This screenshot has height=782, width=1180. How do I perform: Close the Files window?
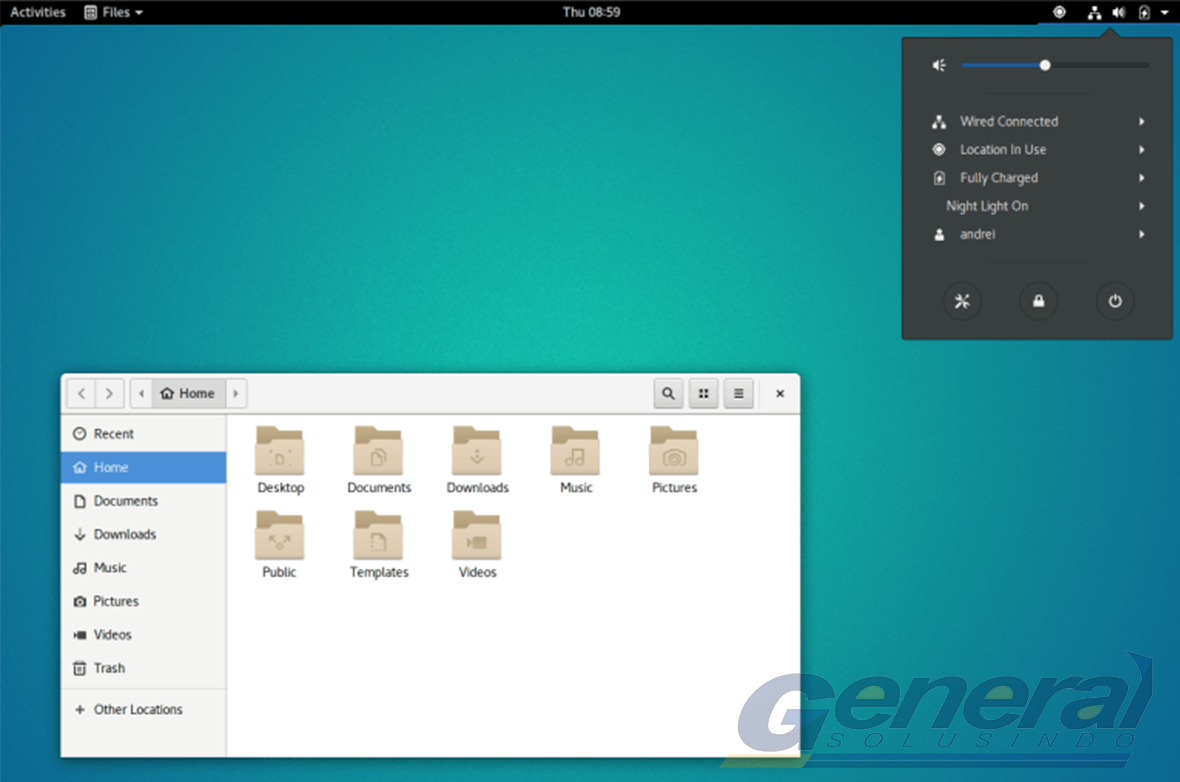780,393
